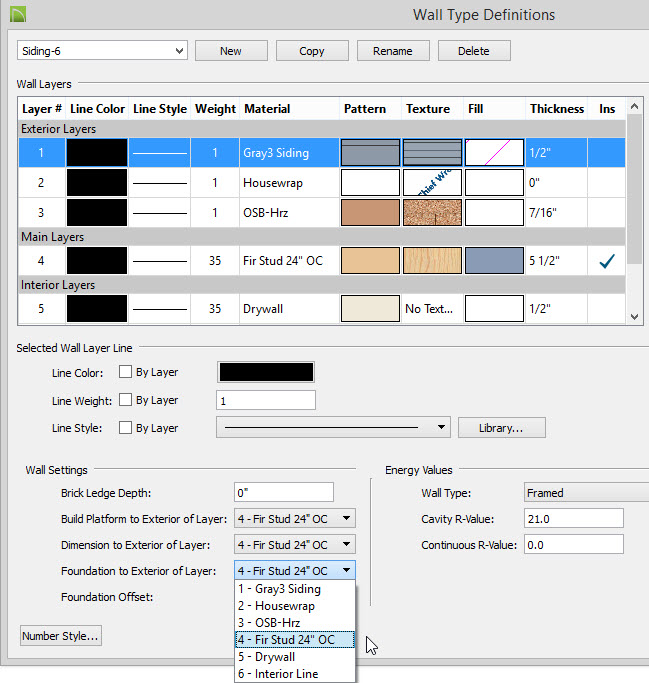Screen dimensions: 649x683
Task: Click the 7/16" thickness cell
Action: 556,213
